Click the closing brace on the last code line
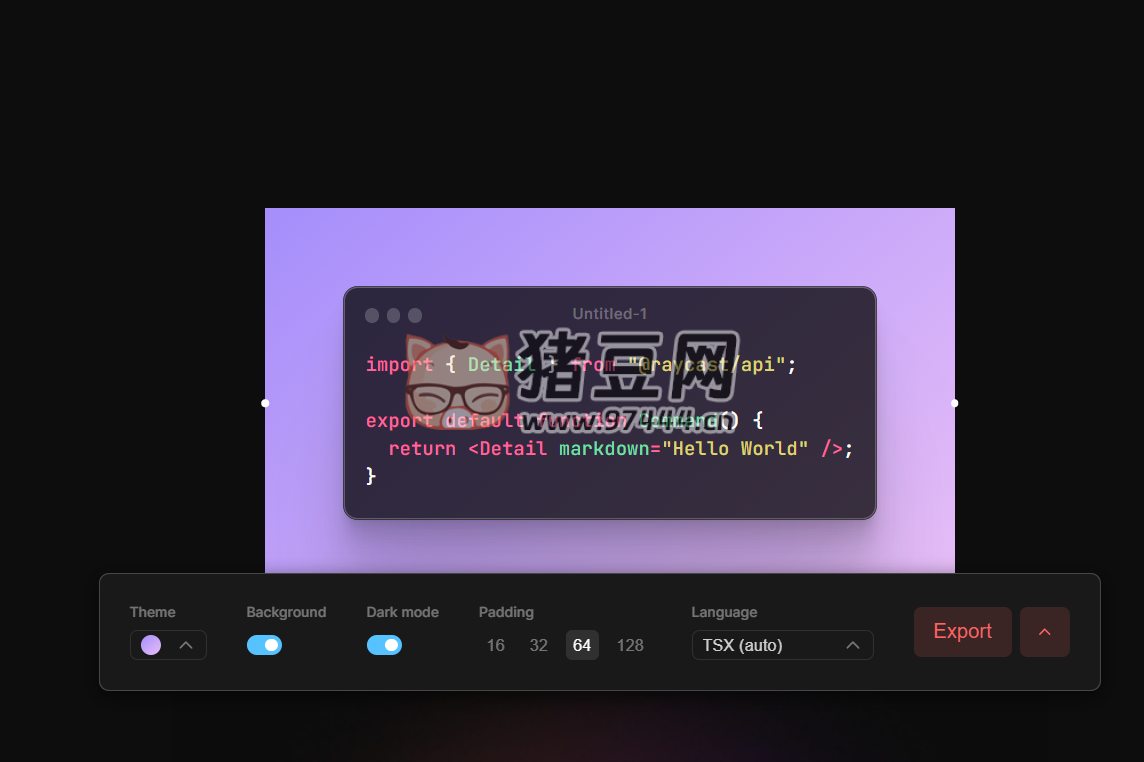Image resolution: width=1144 pixels, height=762 pixels. click(371, 476)
